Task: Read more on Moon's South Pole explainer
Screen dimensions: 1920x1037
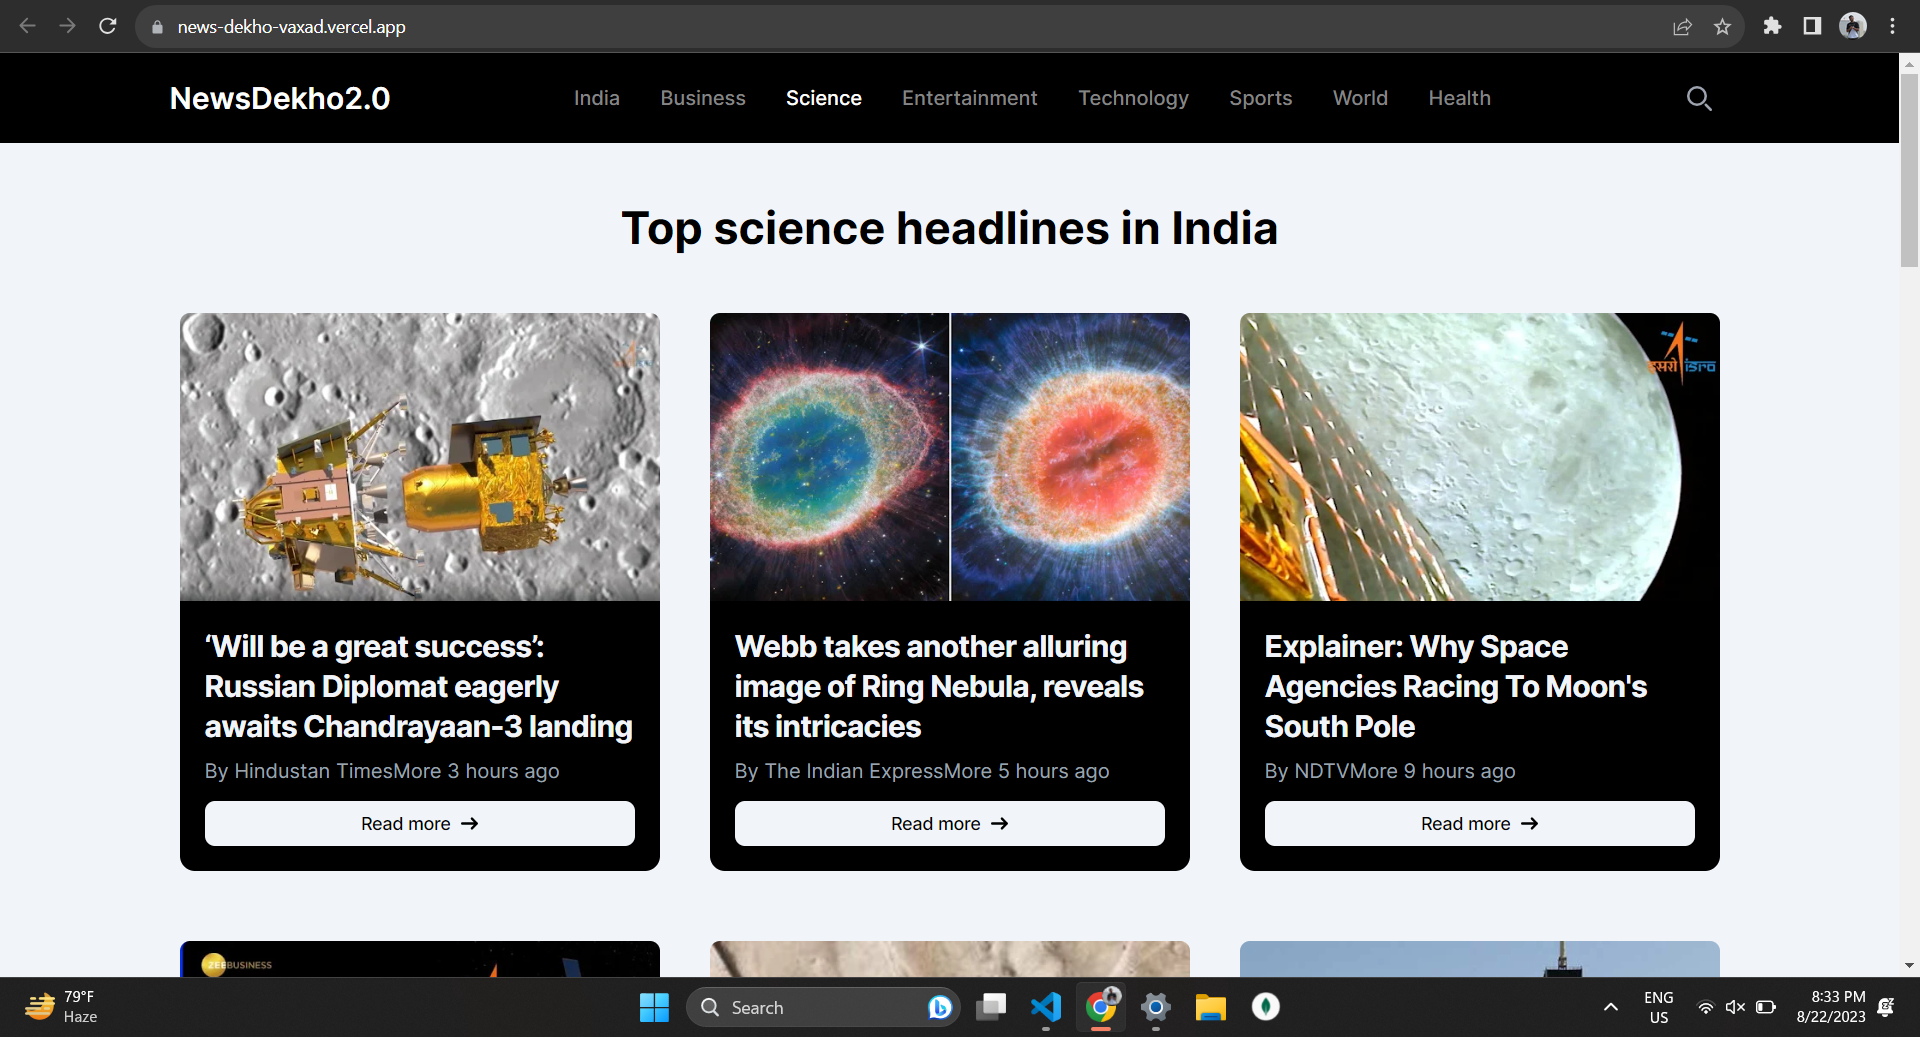Action: coord(1480,823)
